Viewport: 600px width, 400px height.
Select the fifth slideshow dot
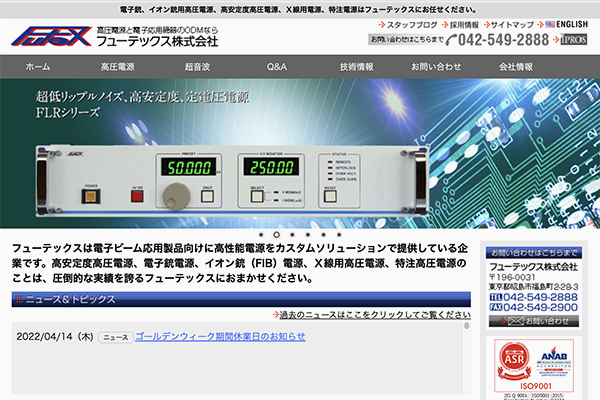point(323,235)
